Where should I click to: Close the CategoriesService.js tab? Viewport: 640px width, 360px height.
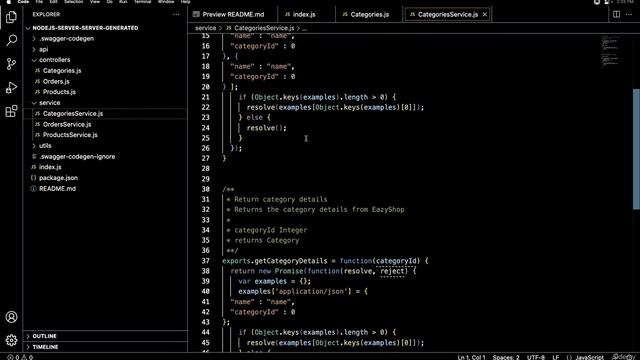[484, 14]
